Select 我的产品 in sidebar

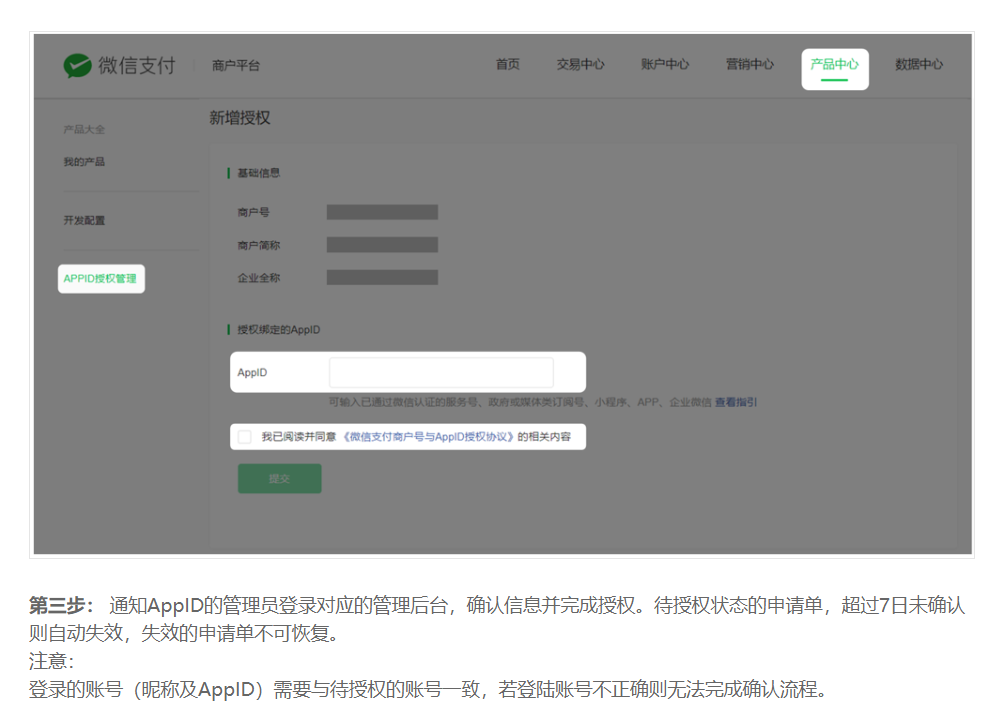coord(84,162)
